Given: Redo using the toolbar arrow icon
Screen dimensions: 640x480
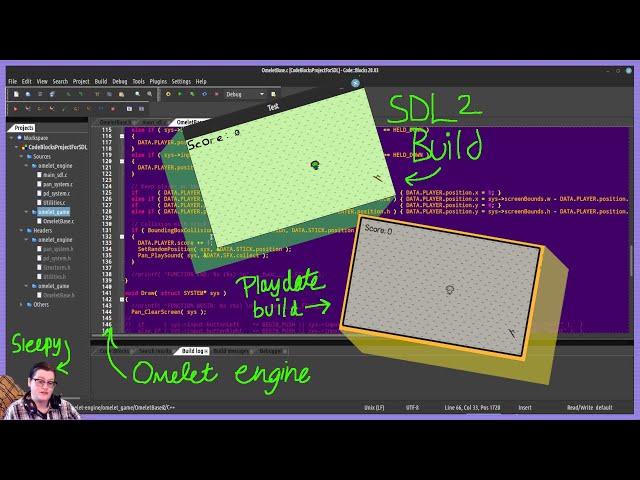Looking at the screenshot, I should tap(81, 94).
